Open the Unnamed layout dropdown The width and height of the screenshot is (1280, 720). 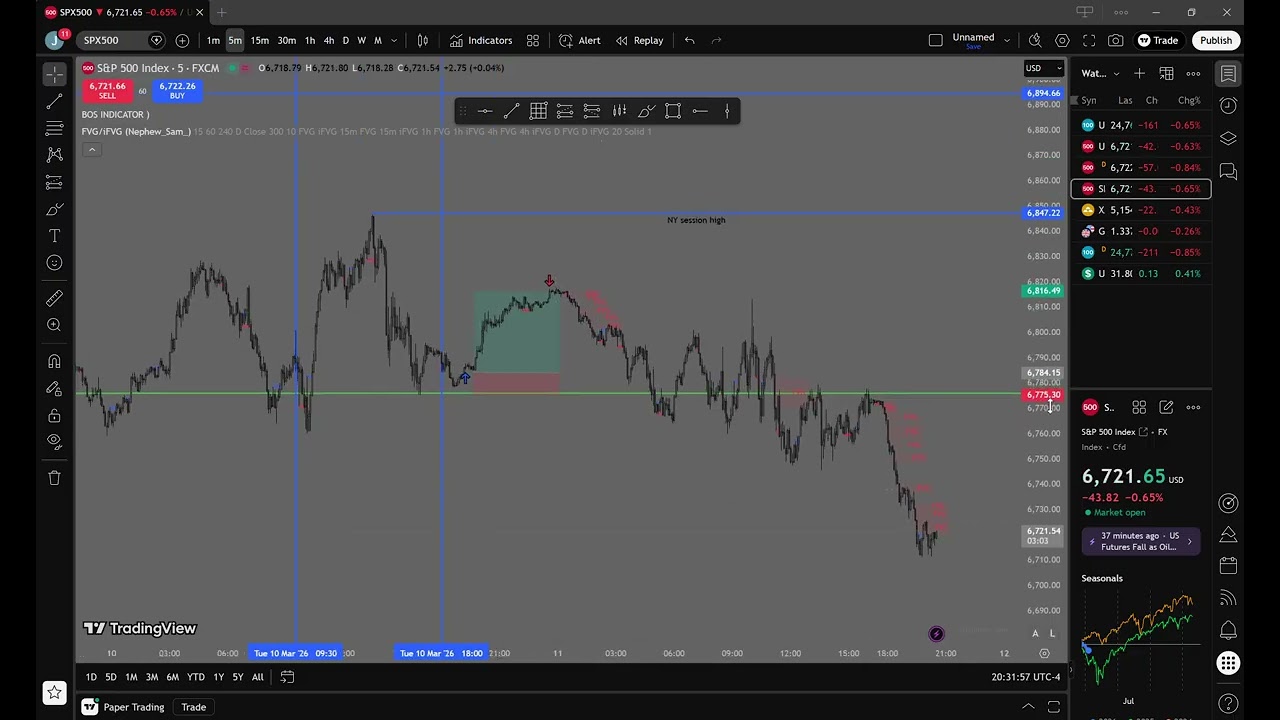pos(979,41)
